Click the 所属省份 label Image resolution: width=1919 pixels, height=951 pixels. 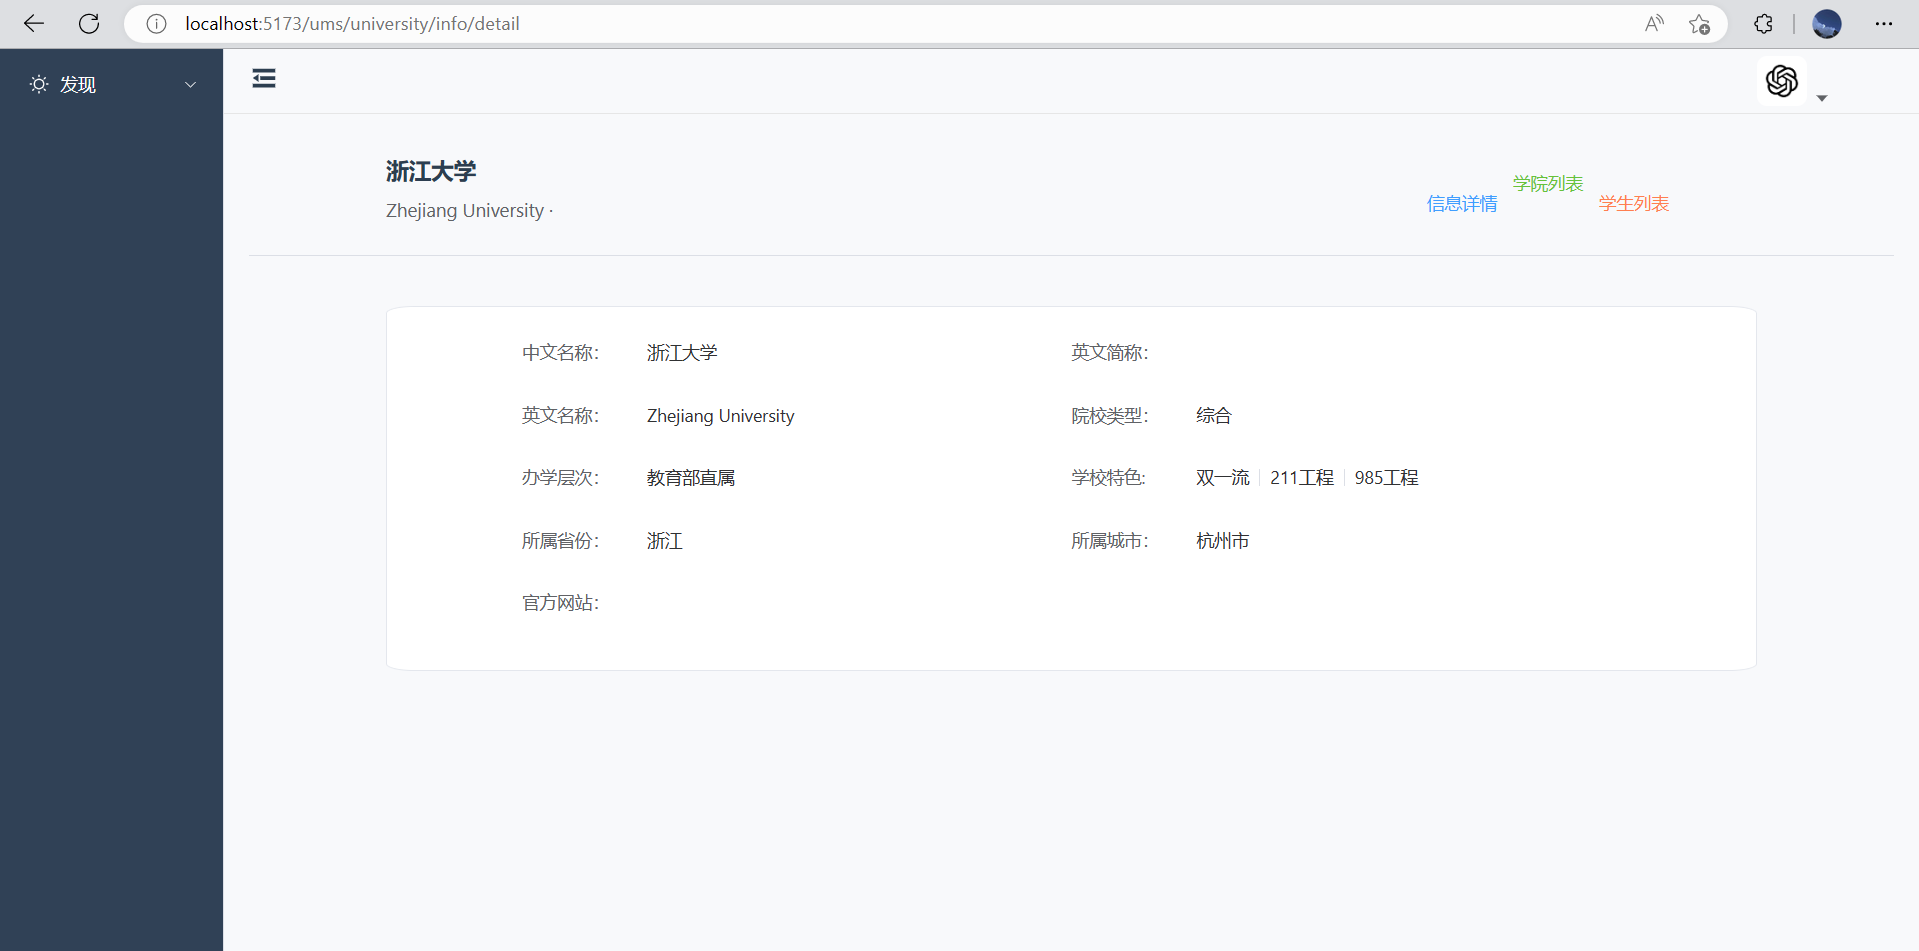(560, 541)
